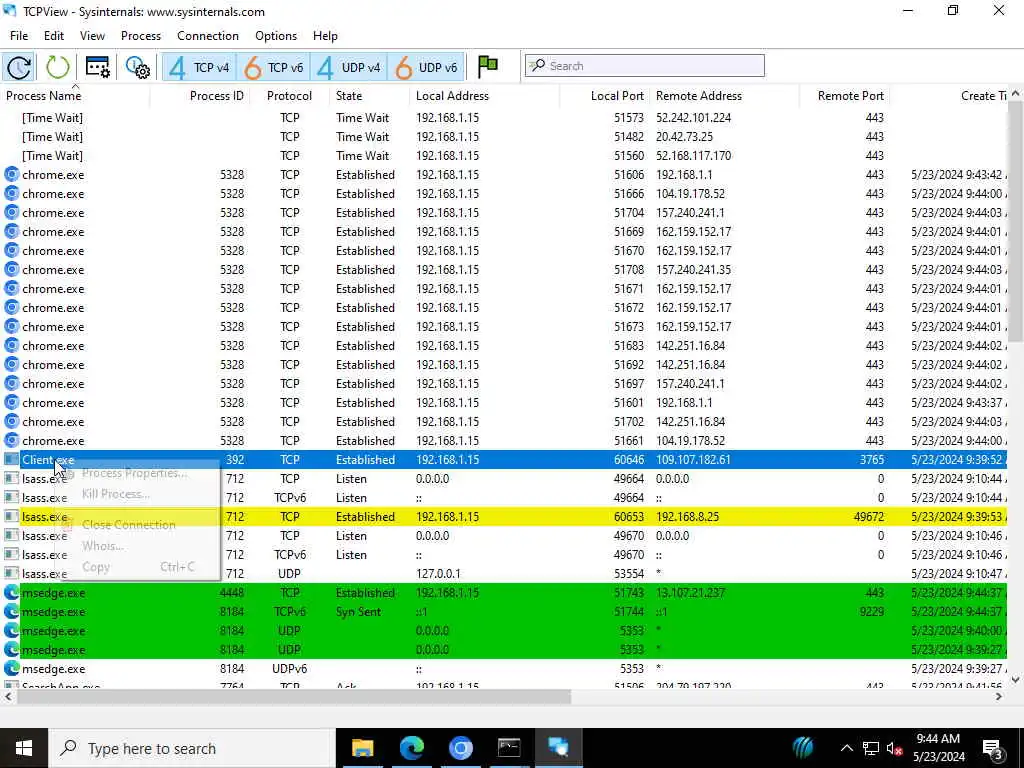Choose Copy in context menu
Image resolution: width=1024 pixels, height=768 pixels.
(138, 567)
